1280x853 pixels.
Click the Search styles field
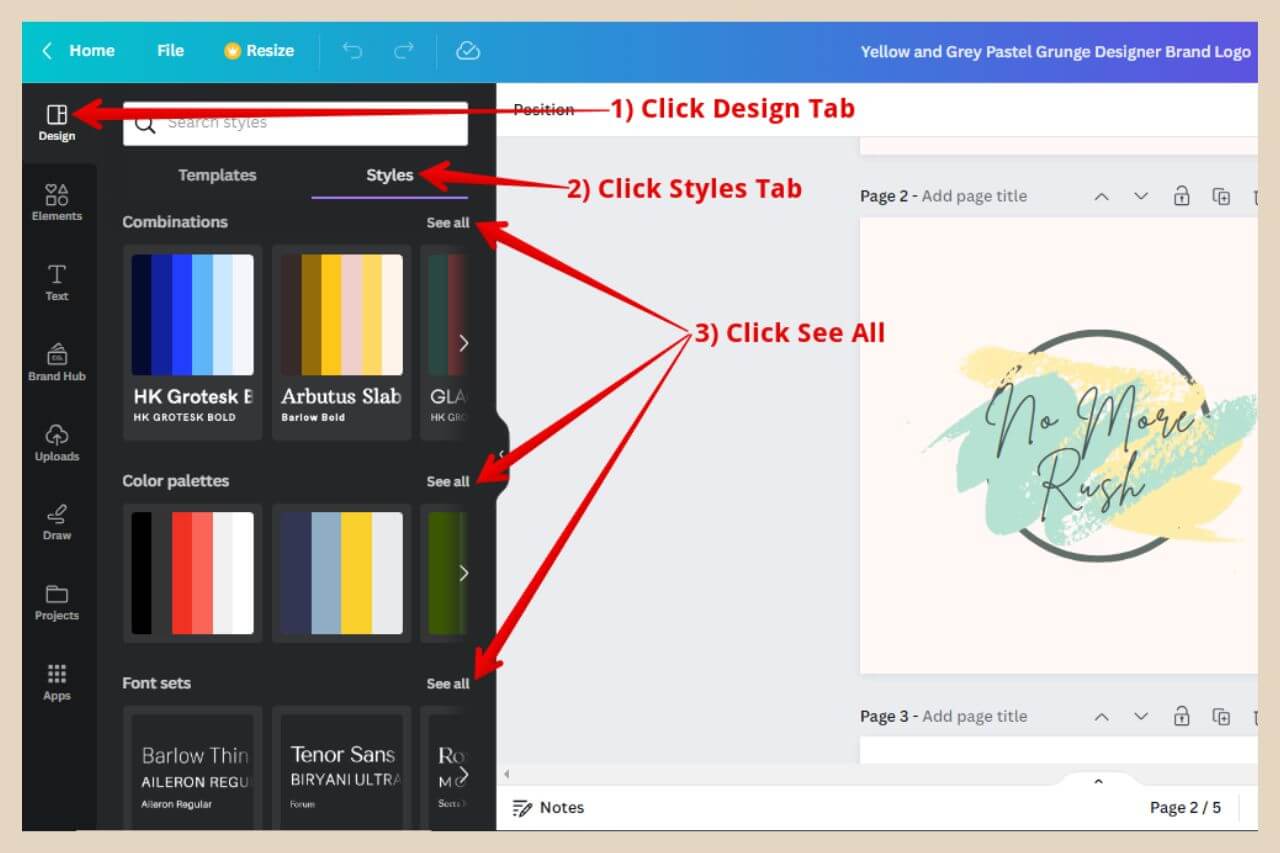[295, 123]
